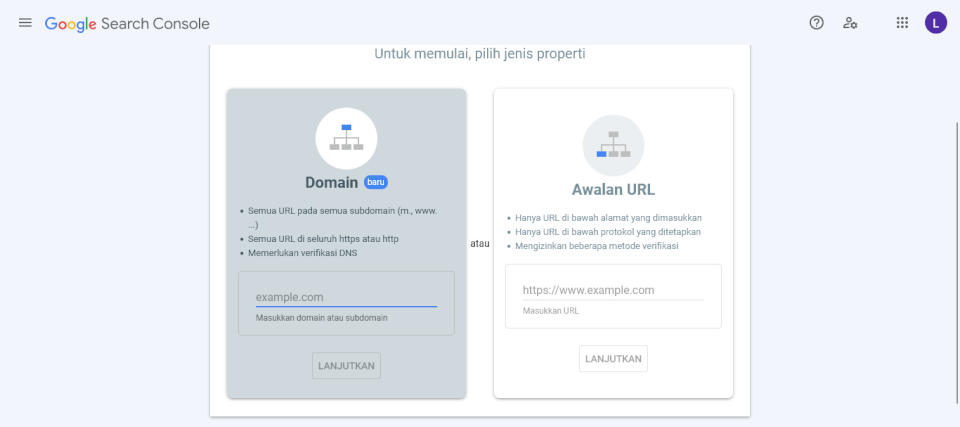Image resolution: width=960 pixels, height=427 pixels.
Task: Click the Awalan URL property icon
Action: point(613,145)
